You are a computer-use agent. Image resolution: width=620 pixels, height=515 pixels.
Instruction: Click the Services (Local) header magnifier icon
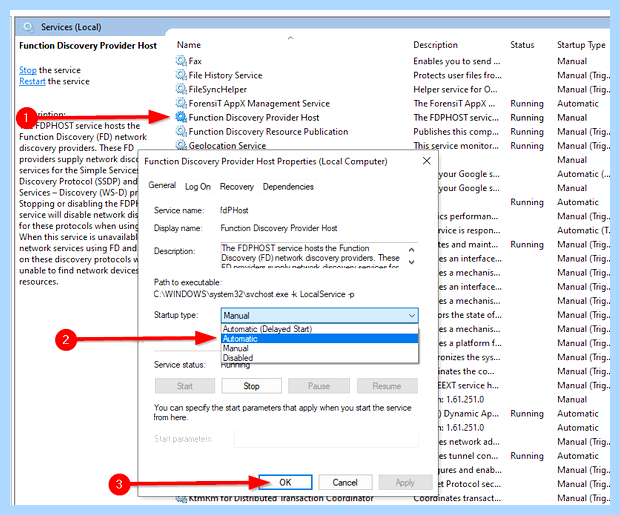click(x=28, y=27)
